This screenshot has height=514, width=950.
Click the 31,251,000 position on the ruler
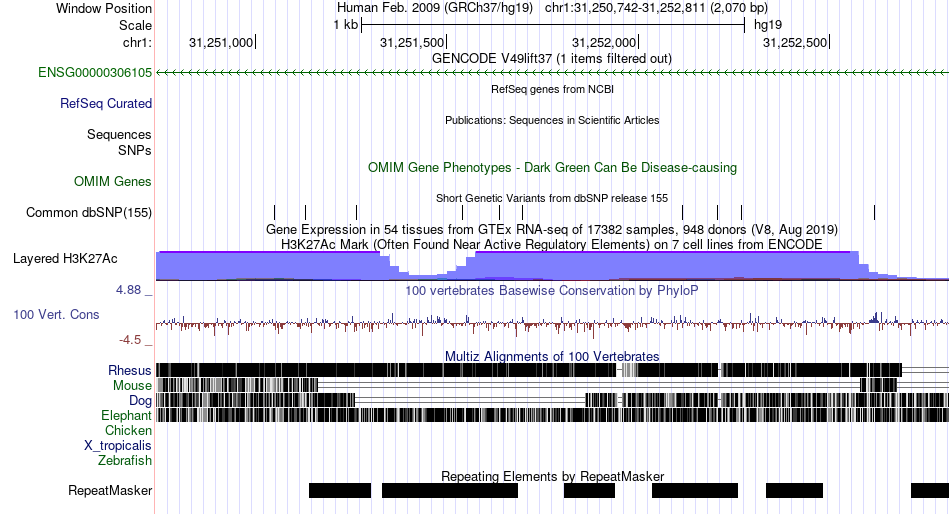[x=221, y=42]
